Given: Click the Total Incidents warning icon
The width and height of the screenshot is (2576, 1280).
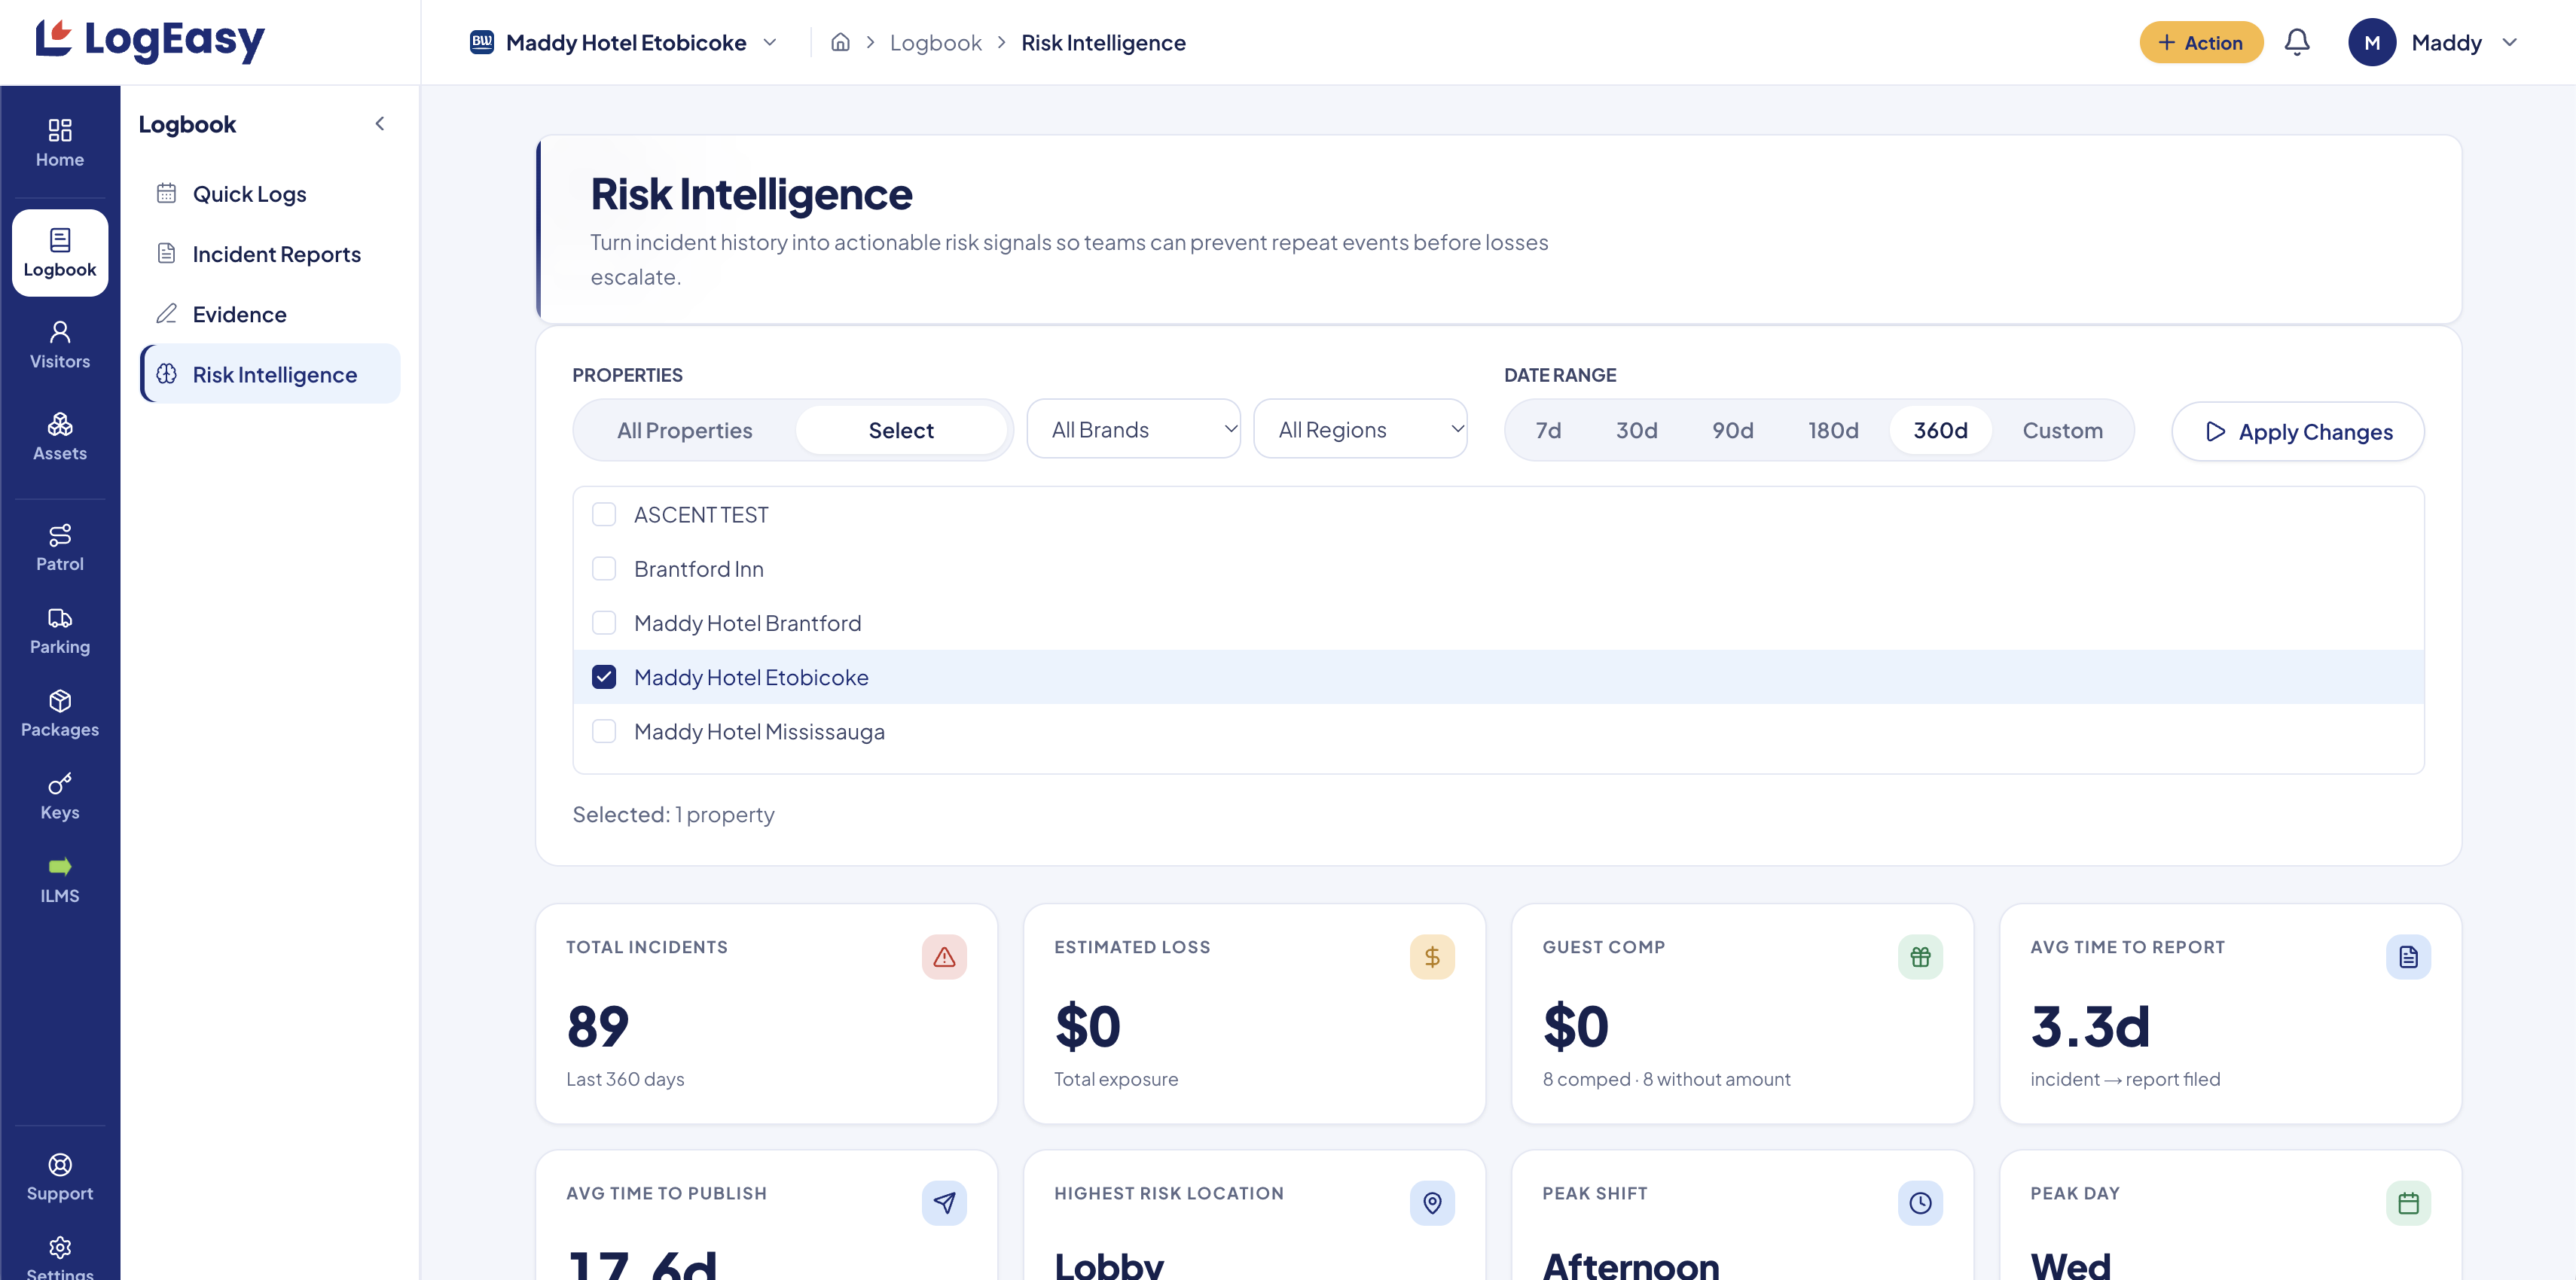Looking at the screenshot, I should [944, 957].
